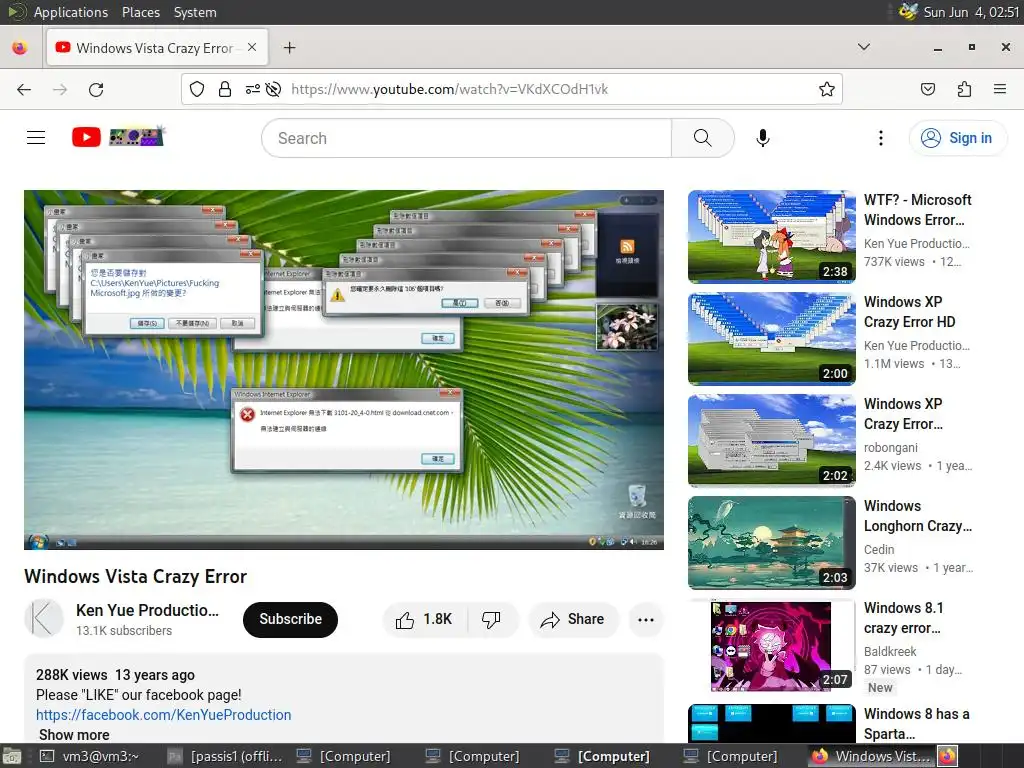1024x768 pixels.
Task: Click the bee tray icon in top panel
Action: click(x=908, y=11)
